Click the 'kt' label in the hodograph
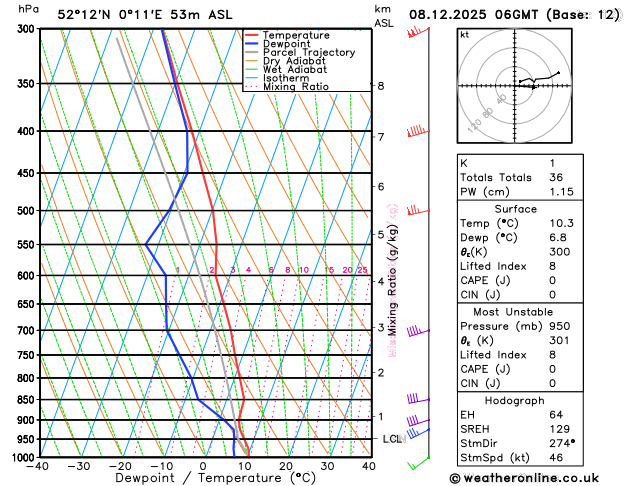Image resolution: width=629 pixels, height=486 pixels. pos(465,35)
